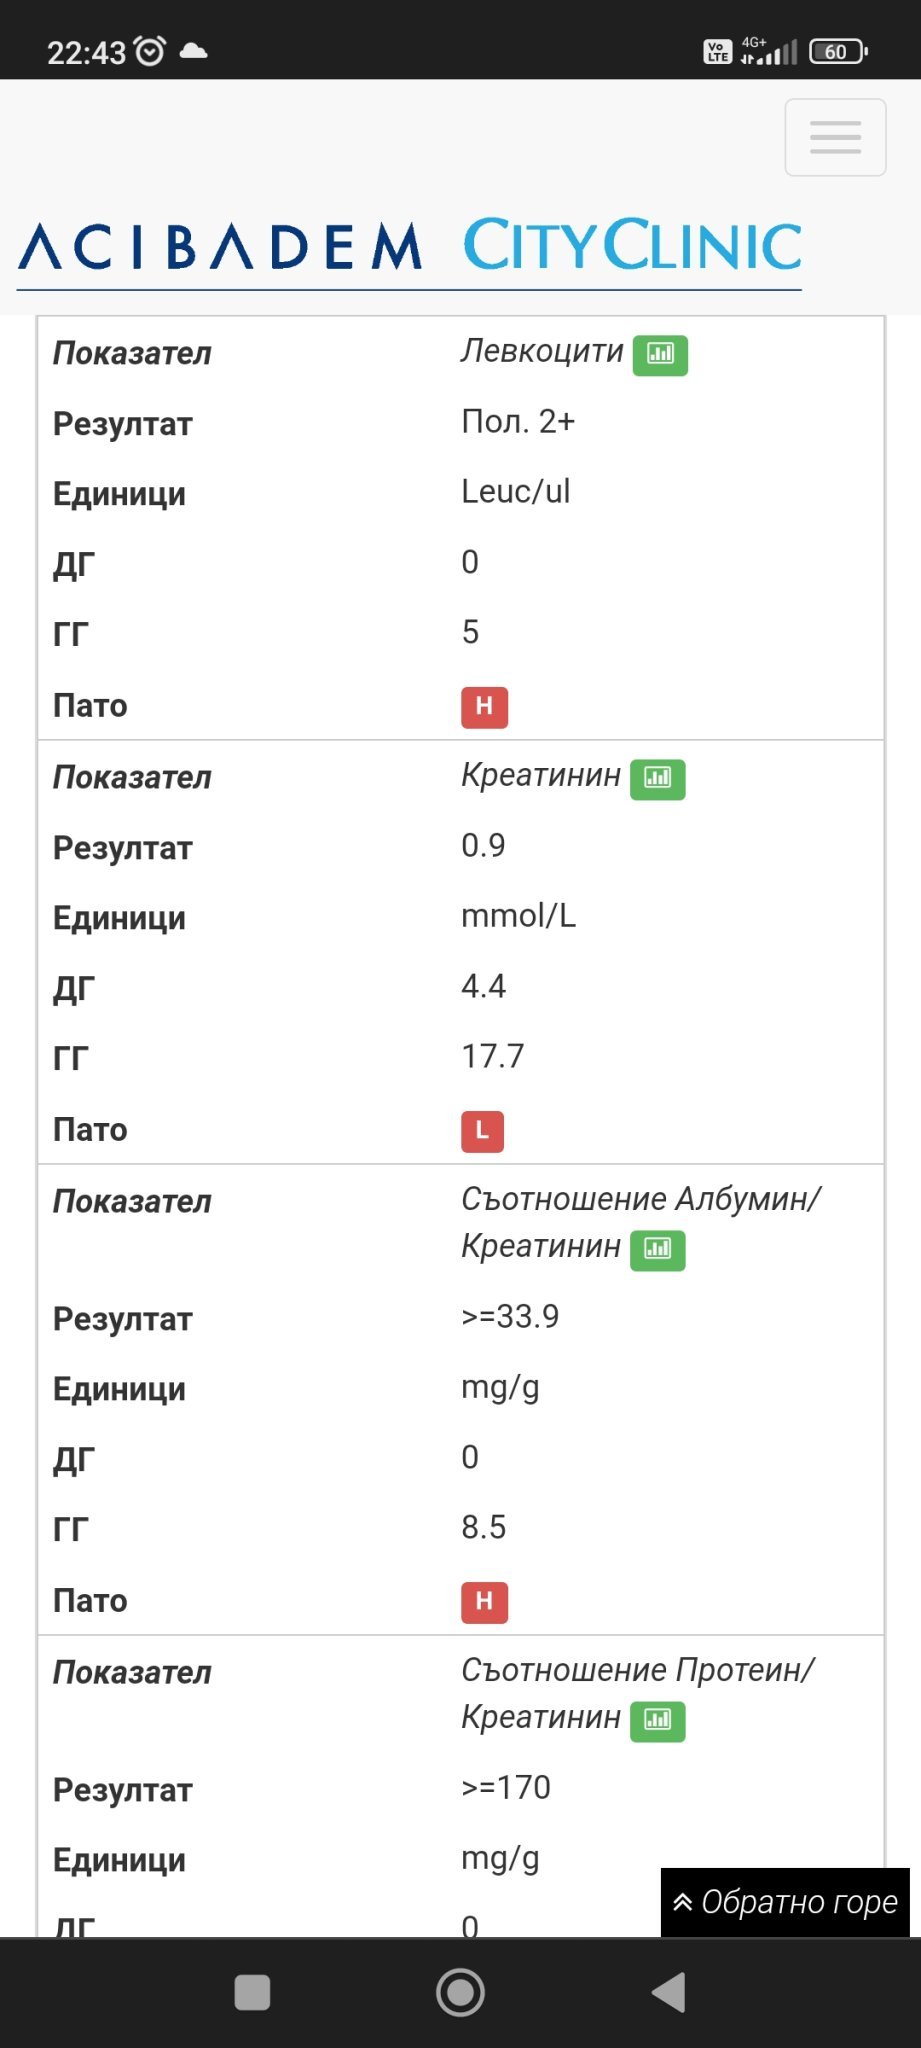The width and height of the screenshot is (921, 2048).
Task: Tap the battery indicator in status bar
Action: (838, 51)
